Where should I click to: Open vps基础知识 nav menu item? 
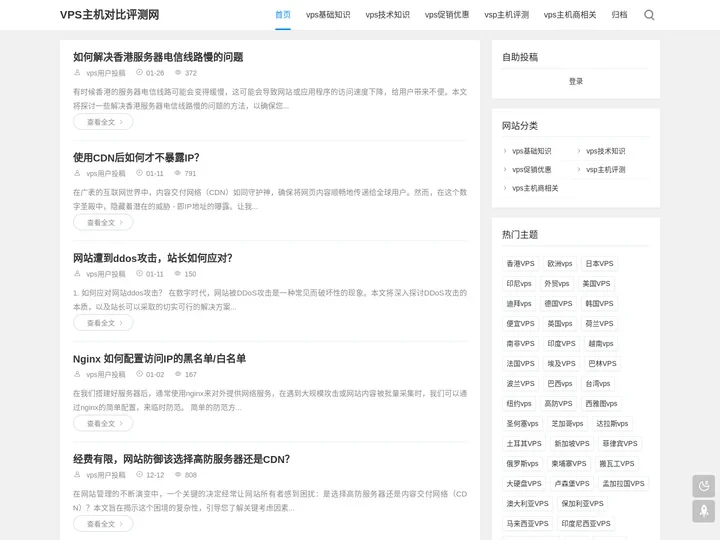(328, 15)
